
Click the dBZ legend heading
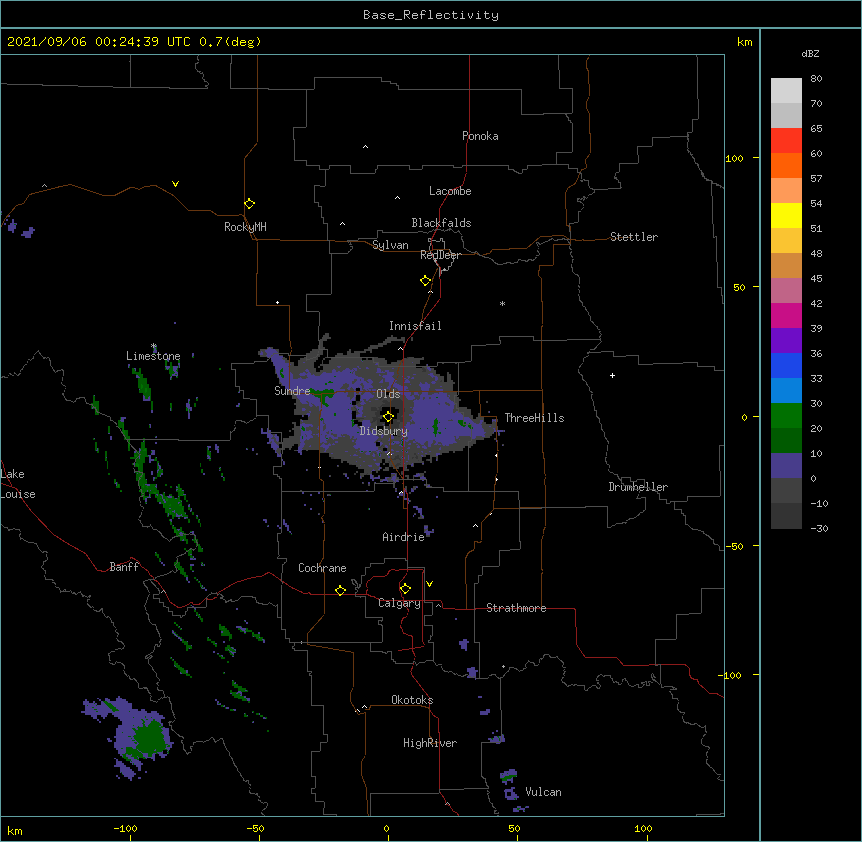[810, 53]
